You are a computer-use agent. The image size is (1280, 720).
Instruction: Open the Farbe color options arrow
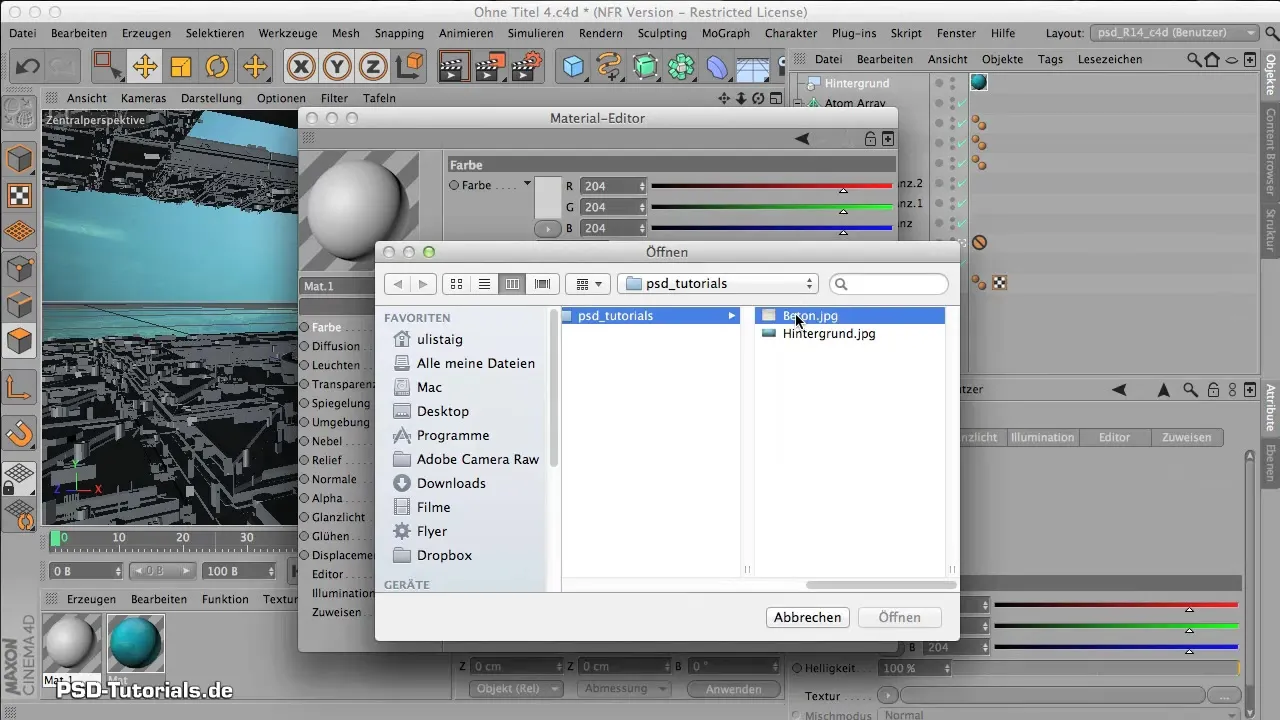(527, 184)
